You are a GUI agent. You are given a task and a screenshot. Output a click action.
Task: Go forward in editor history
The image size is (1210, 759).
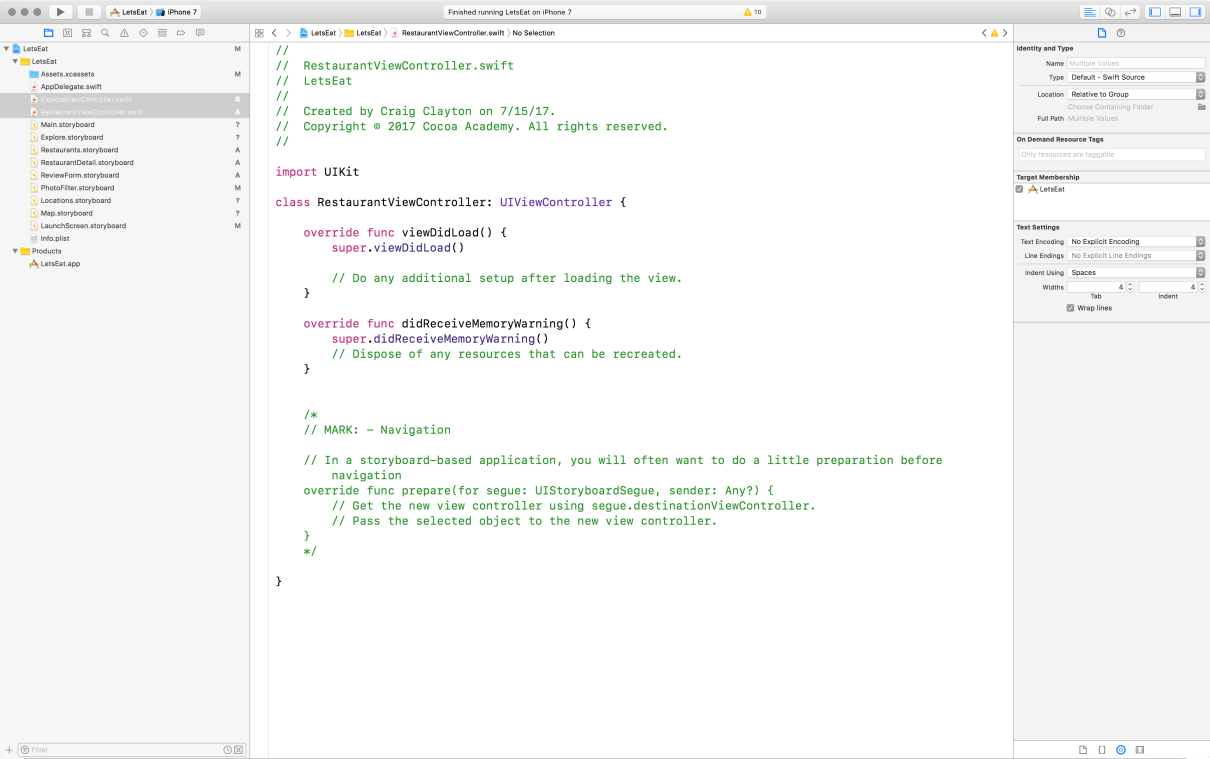[288, 33]
